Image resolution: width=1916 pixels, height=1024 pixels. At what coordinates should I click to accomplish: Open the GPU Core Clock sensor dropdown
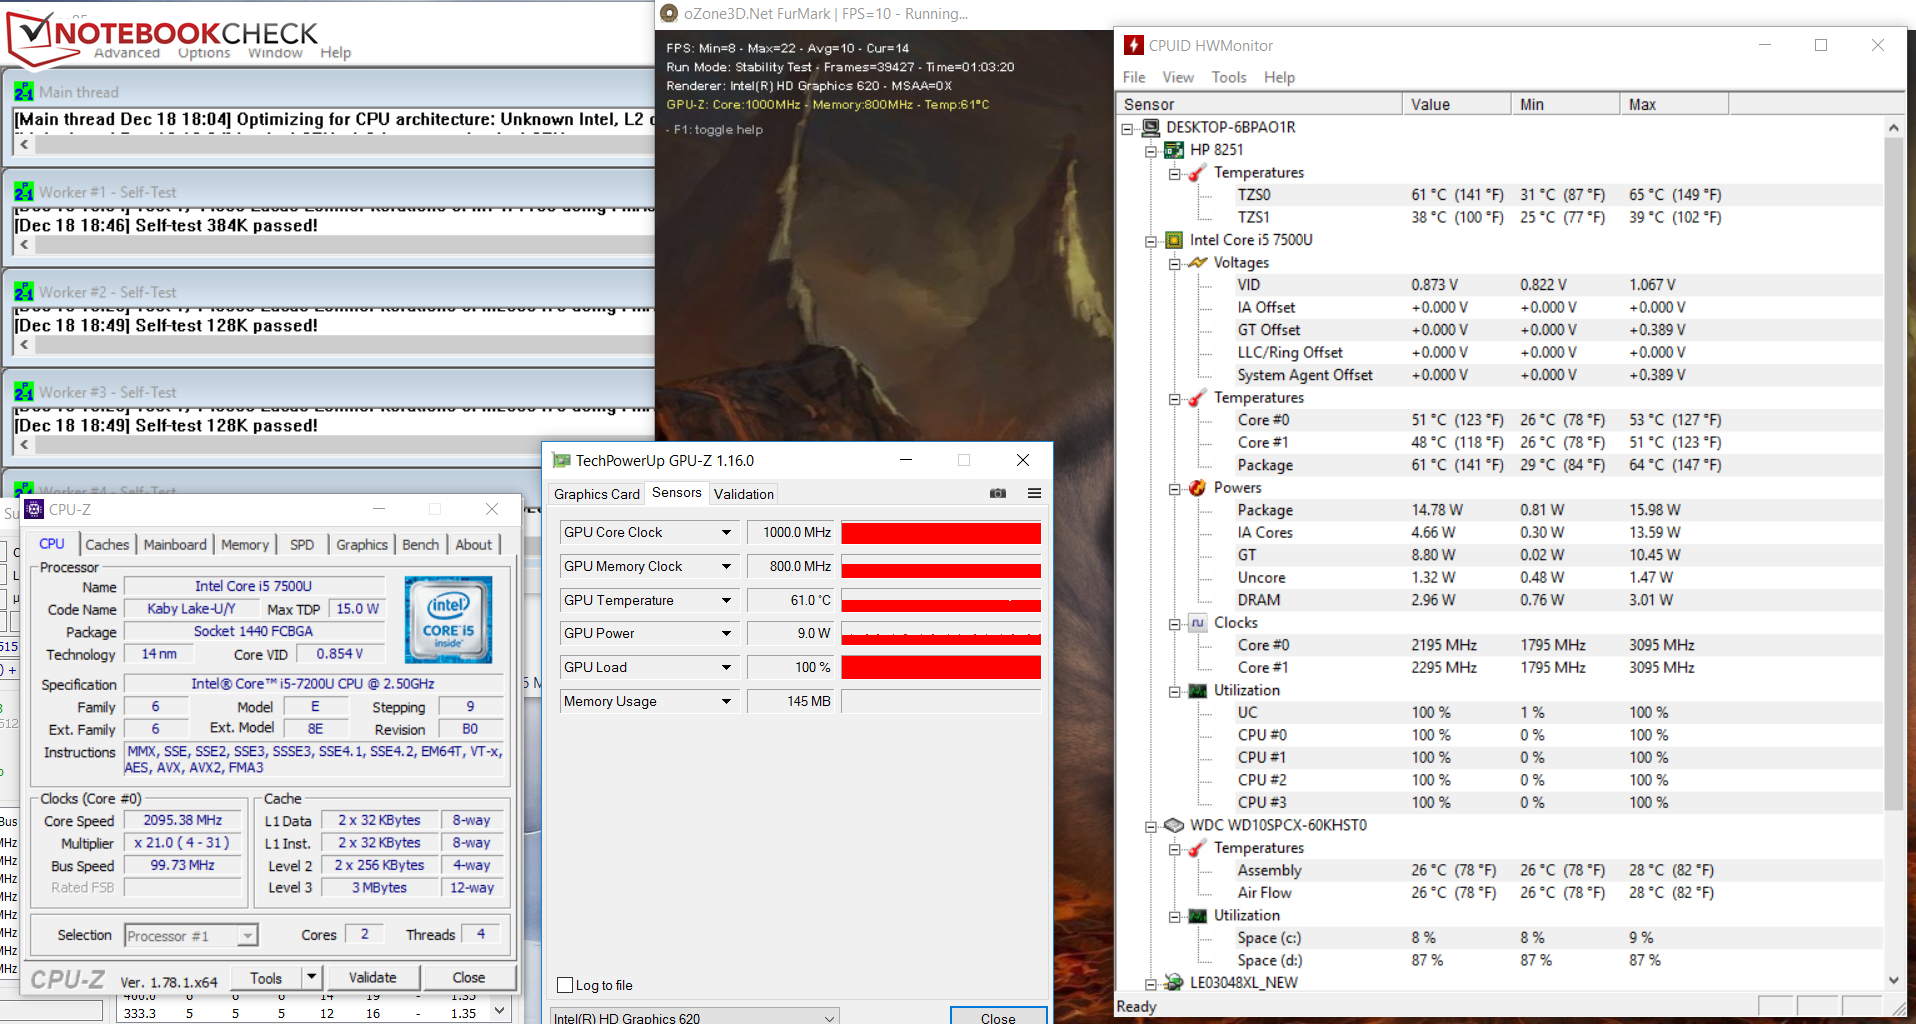click(726, 533)
